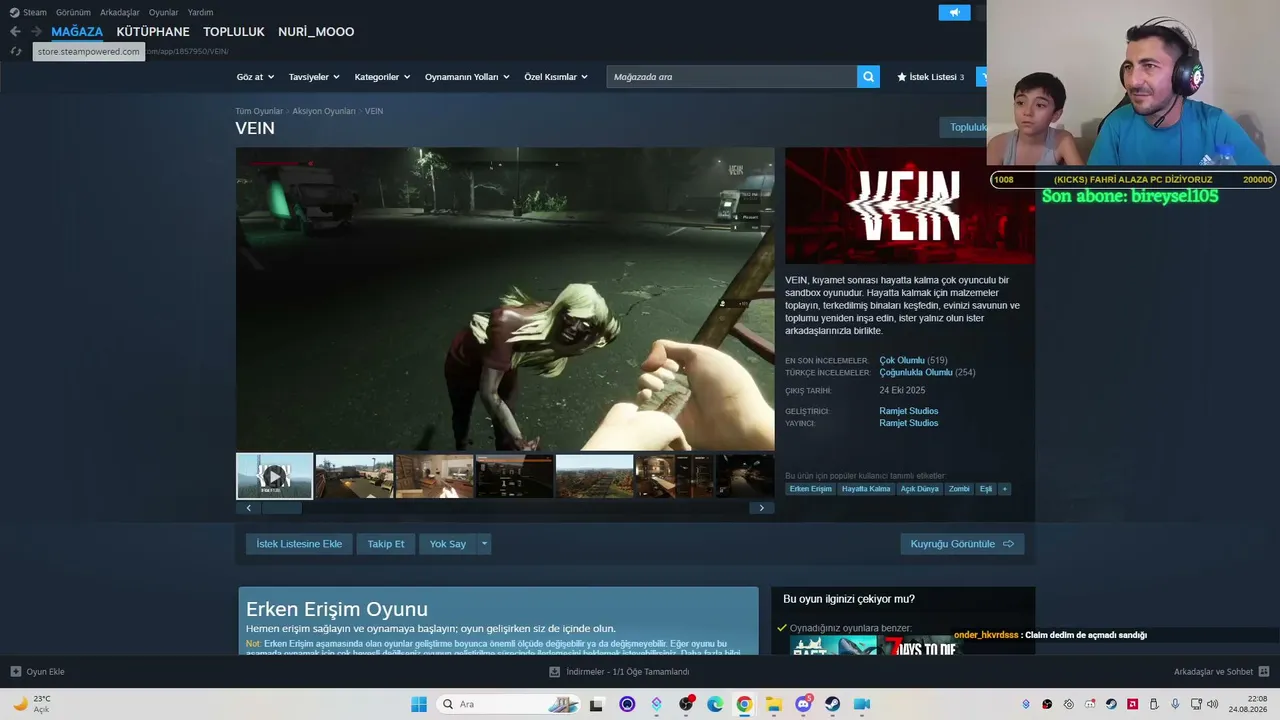Open File Explorer from the taskbar

point(773,704)
